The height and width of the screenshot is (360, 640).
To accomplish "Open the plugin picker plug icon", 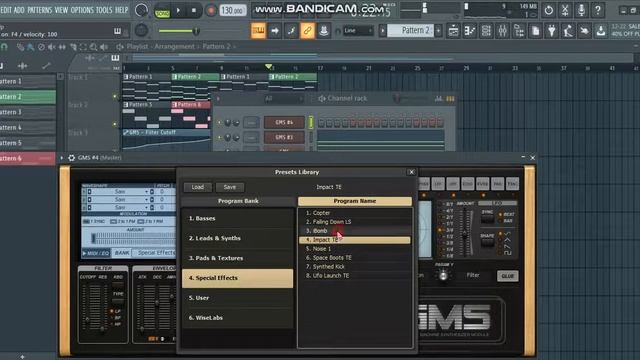I will [551, 31].
